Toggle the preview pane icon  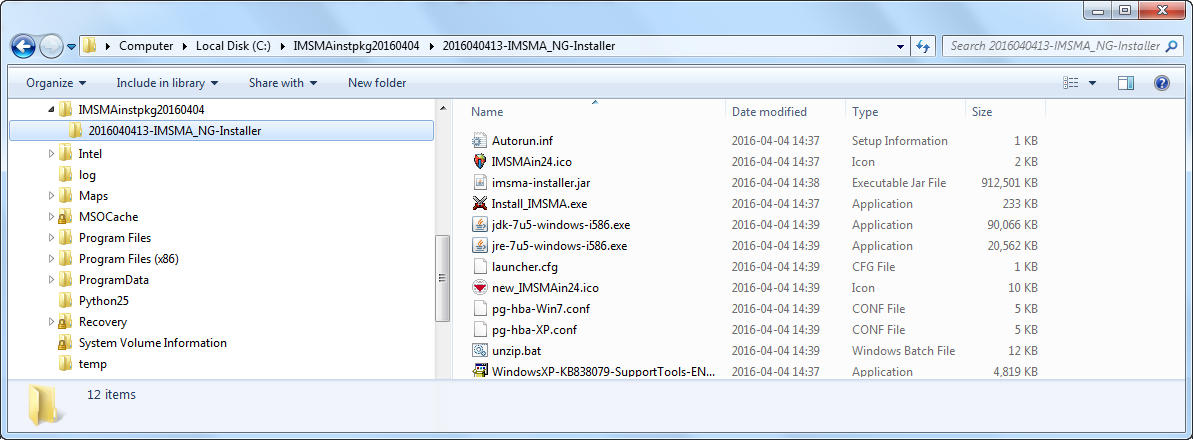coord(1126,83)
